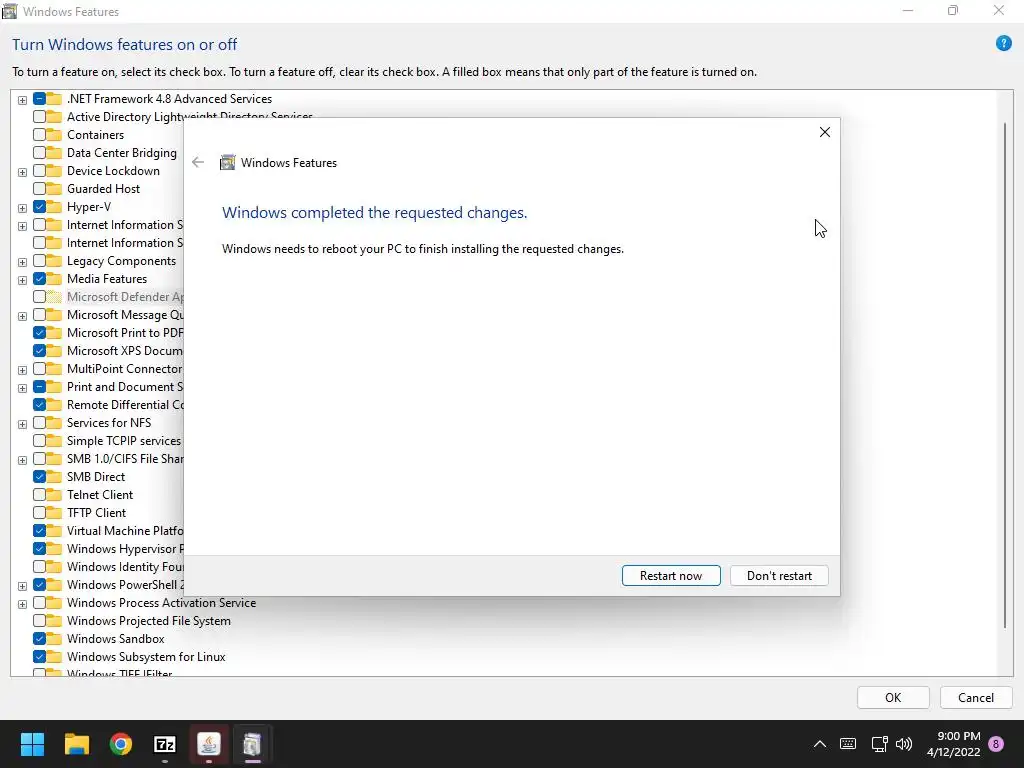Click Cancel in Windows Features window
Image resolution: width=1024 pixels, height=768 pixels.
tap(976, 697)
